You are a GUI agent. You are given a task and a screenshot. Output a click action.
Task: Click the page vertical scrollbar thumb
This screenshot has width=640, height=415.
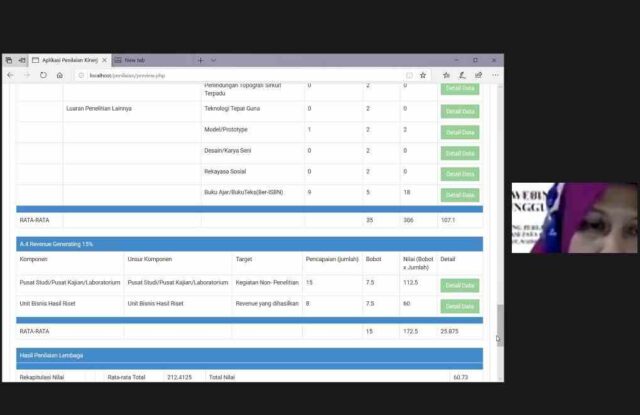(x=500, y=320)
